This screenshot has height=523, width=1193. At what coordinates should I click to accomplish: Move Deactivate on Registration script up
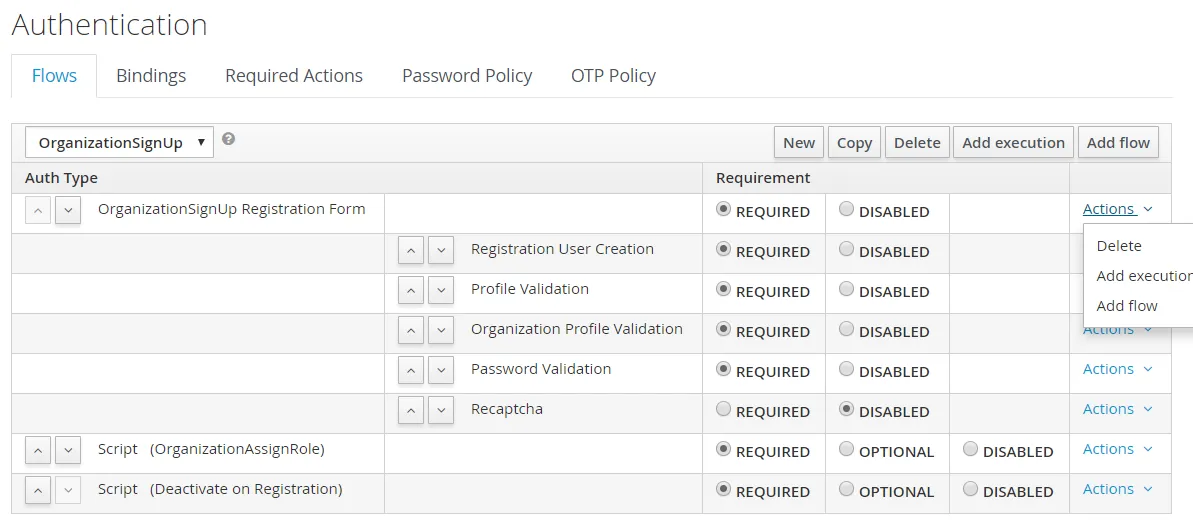coord(37,490)
